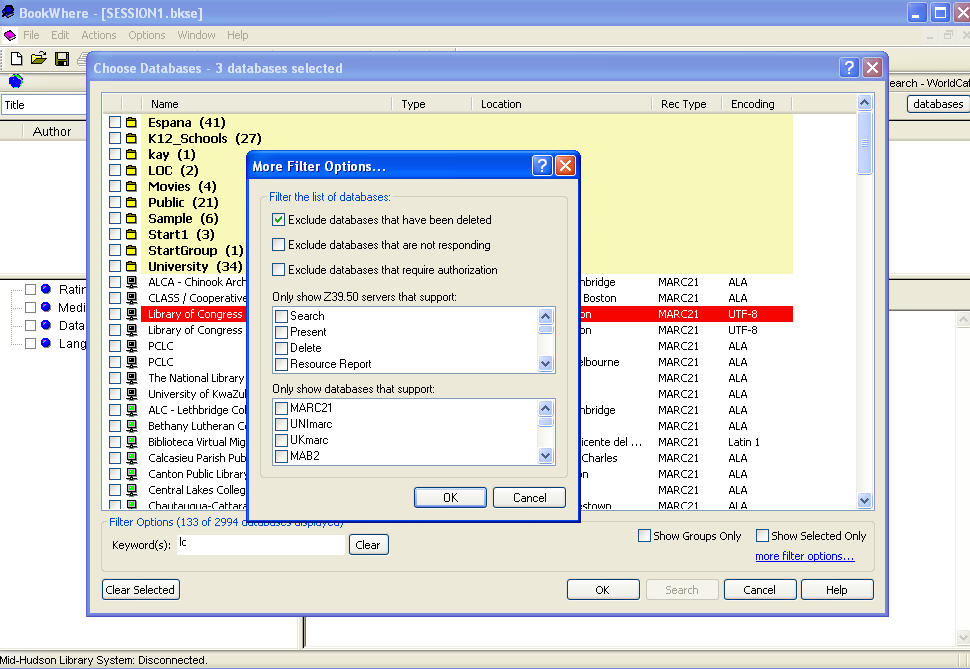Click the up arrow of the database formats list

[545, 408]
